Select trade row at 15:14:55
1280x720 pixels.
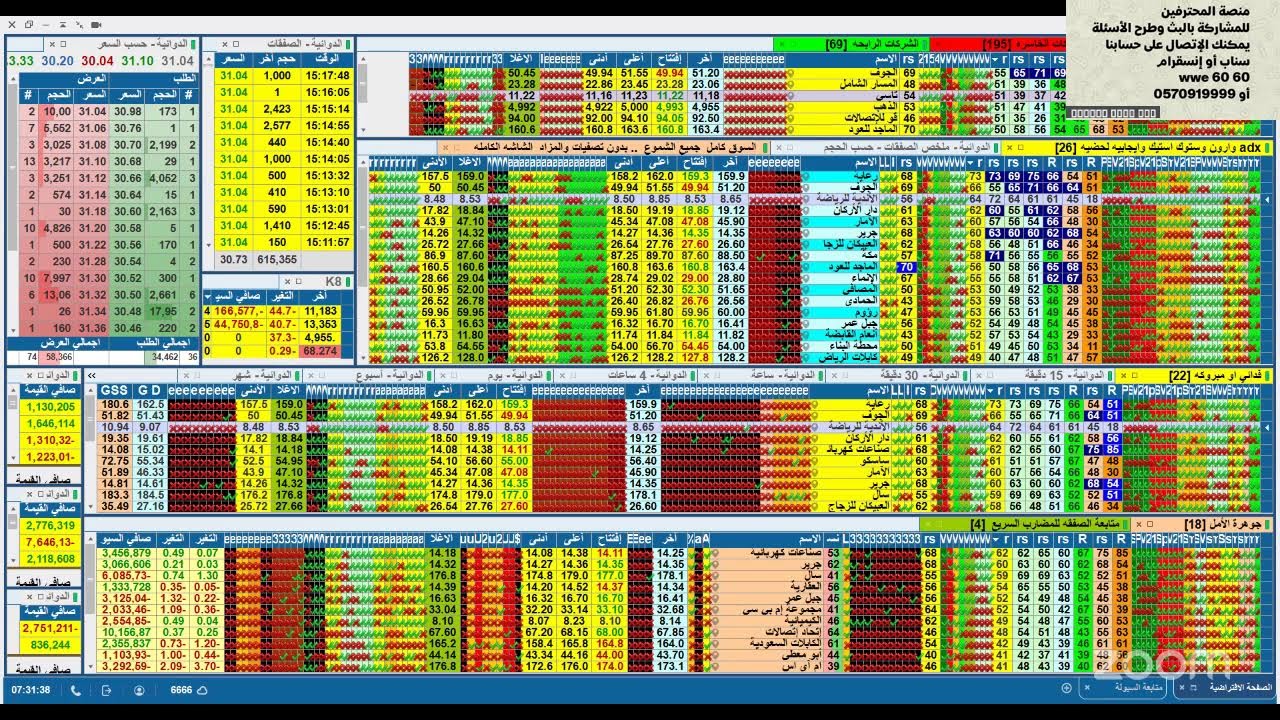click(x=283, y=126)
